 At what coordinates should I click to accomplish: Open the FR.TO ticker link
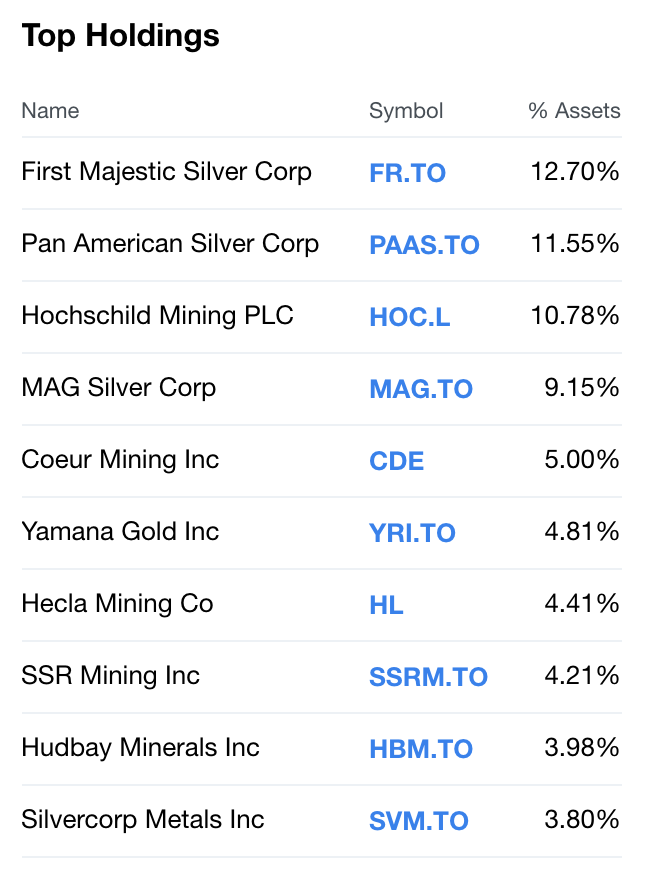pos(407,172)
